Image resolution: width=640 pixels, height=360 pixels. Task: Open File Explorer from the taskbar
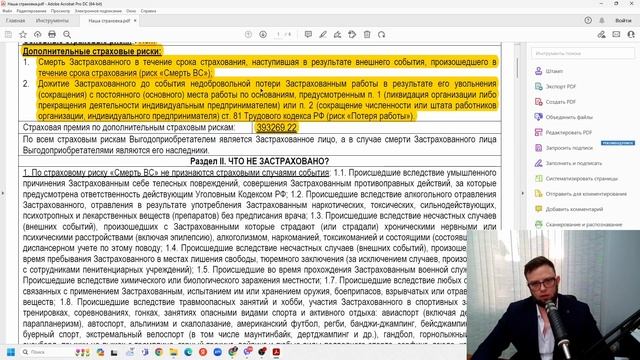[x=173, y=352]
